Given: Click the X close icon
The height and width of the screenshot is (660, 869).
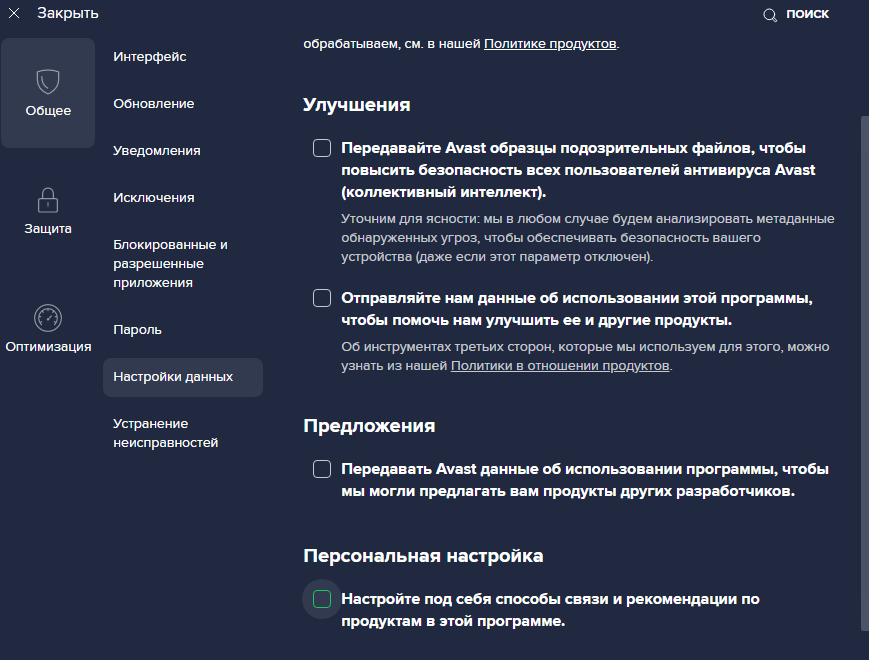Looking at the screenshot, I should (14, 13).
